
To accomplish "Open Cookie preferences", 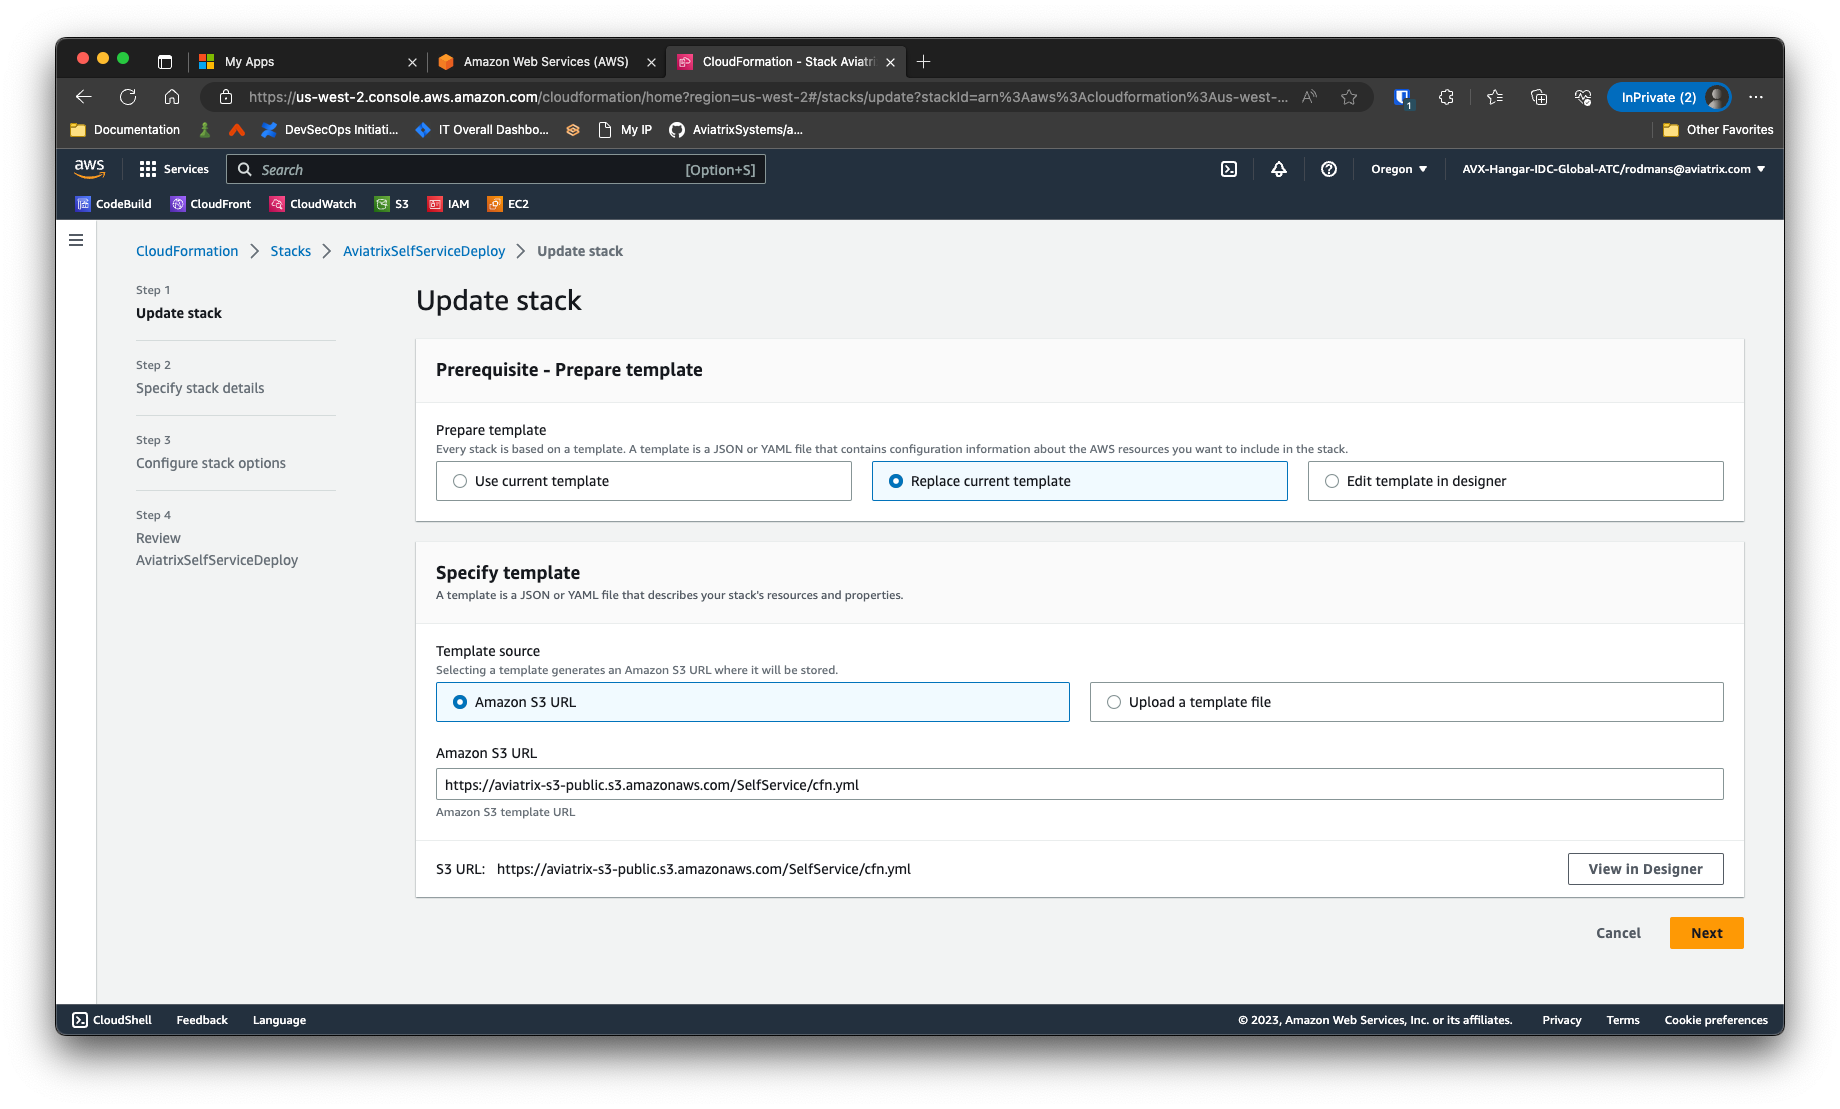I will coord(1716,1020).
